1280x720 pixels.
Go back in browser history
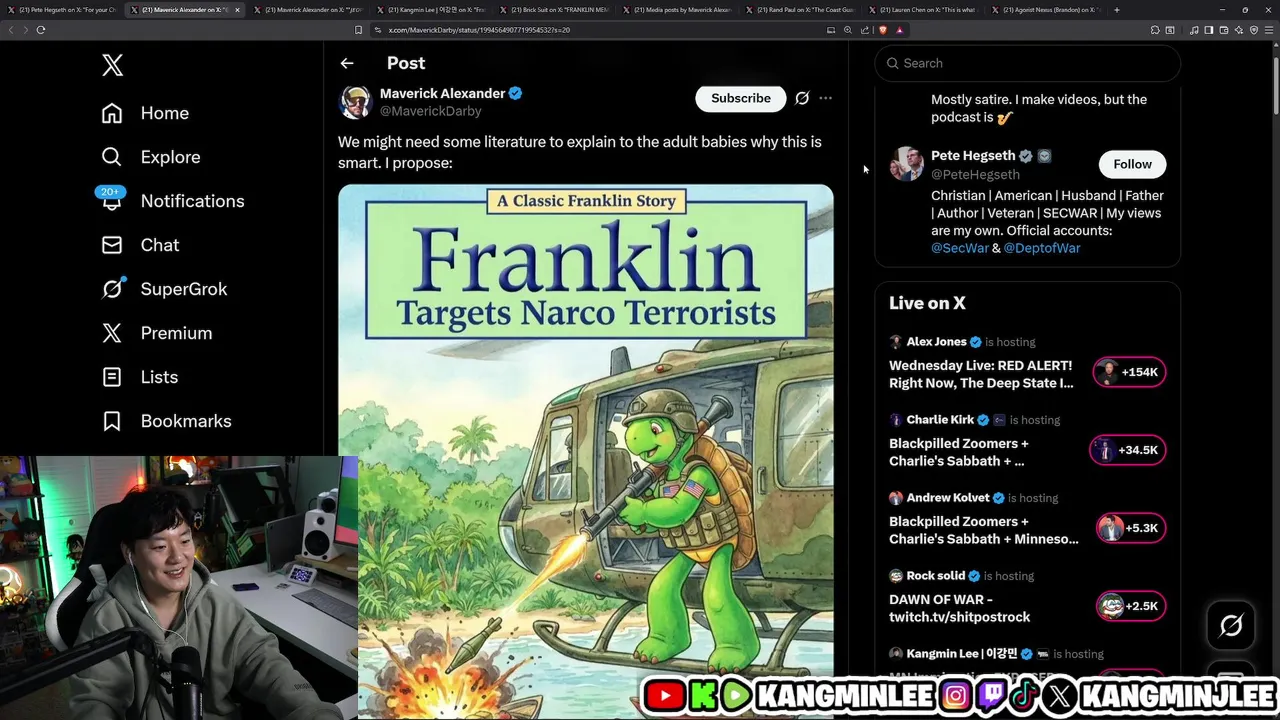11,30
